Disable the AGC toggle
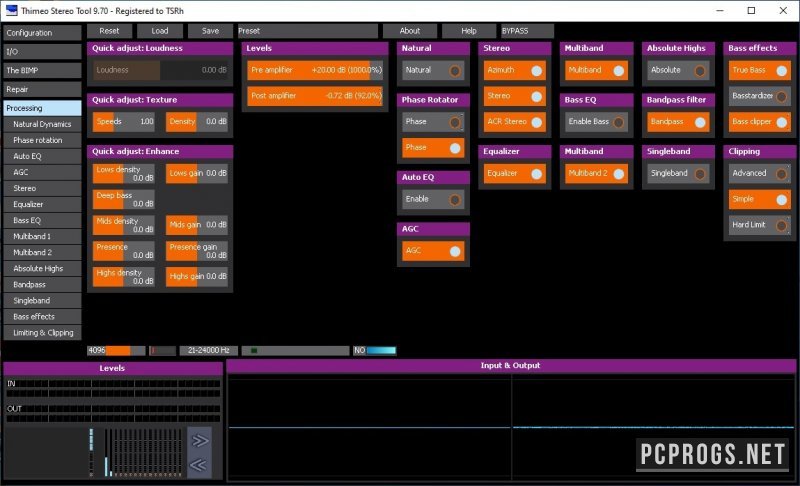 coord(433,251)
